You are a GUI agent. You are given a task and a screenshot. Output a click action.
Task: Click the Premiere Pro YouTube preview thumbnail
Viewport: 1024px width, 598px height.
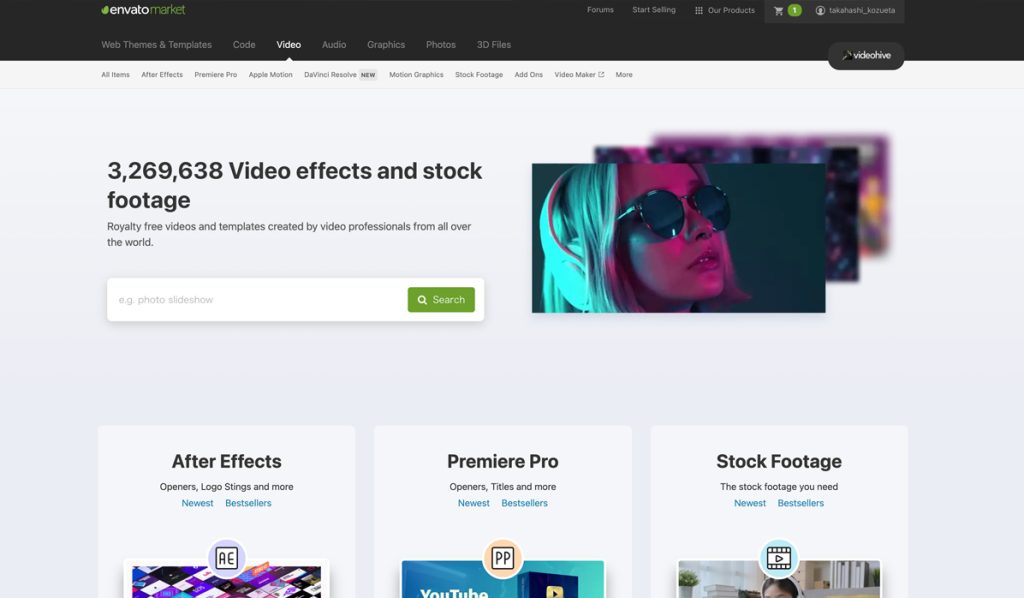click(503, 581)
